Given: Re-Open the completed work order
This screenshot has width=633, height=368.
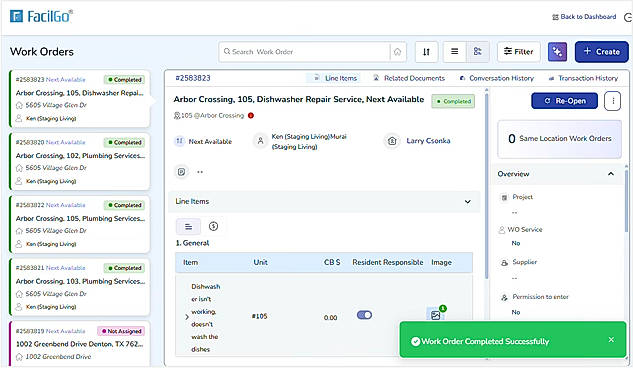Looking at the screenshot, I should pos(564,101).
